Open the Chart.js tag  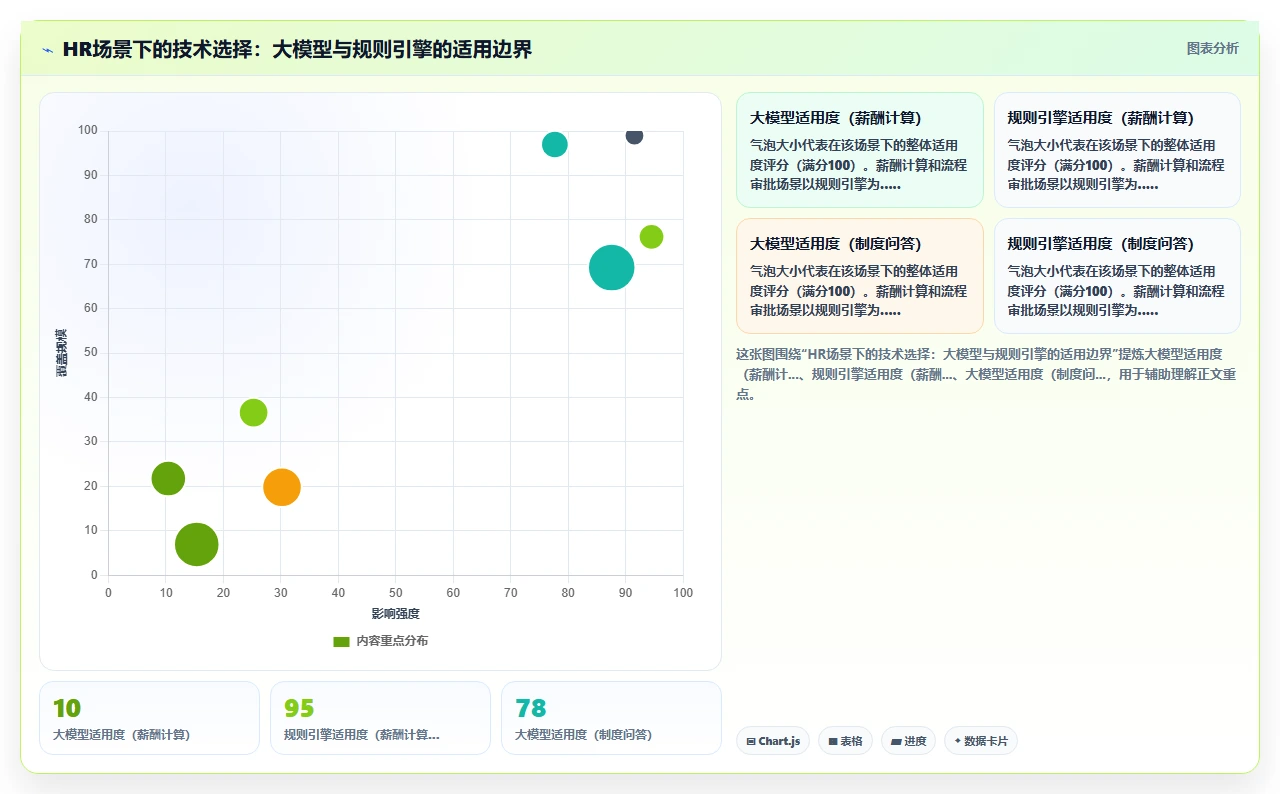(773, 741)
